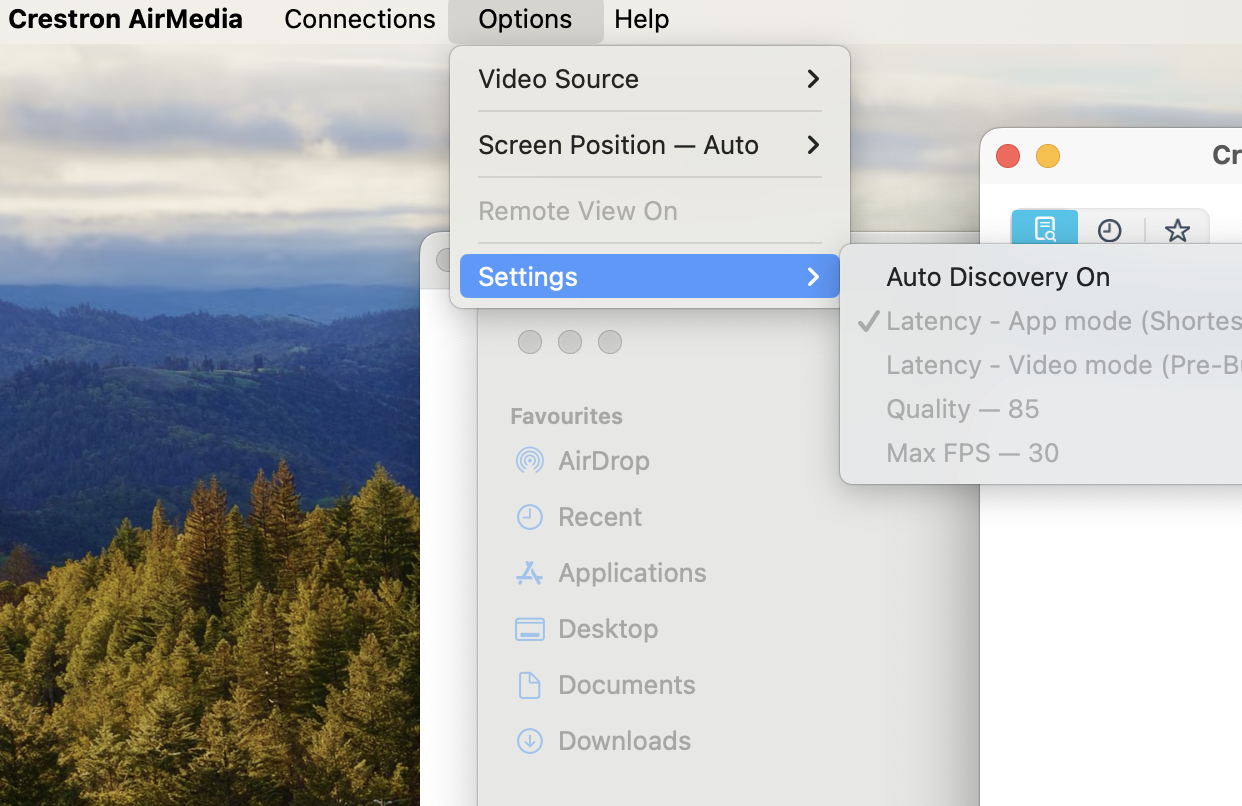Toggle Auto Discovery On setting
Viewport: 1242px width, 806px height.
pyautogui.click(x=997, y=277)
